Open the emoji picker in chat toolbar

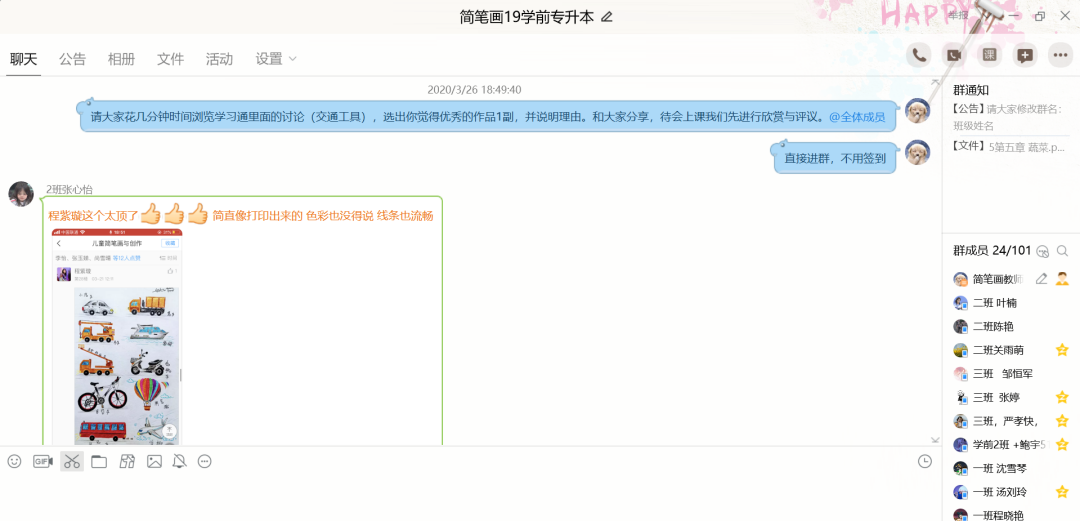(14, 461)
